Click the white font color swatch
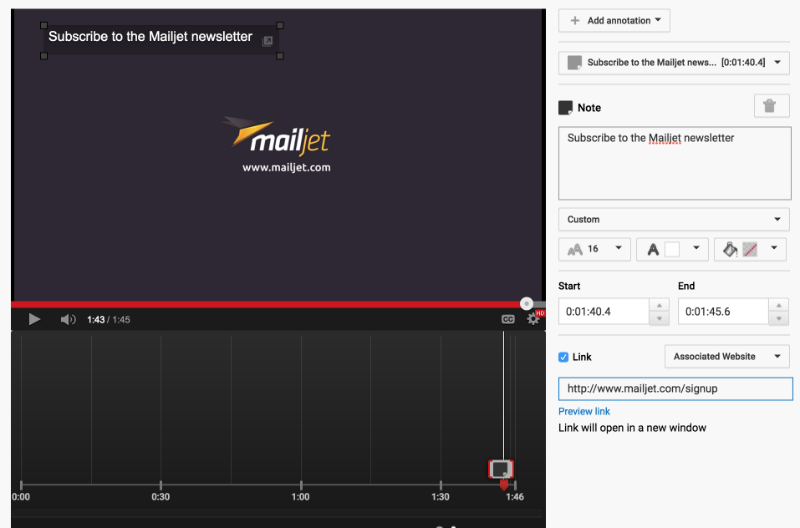 pos(672,249)
